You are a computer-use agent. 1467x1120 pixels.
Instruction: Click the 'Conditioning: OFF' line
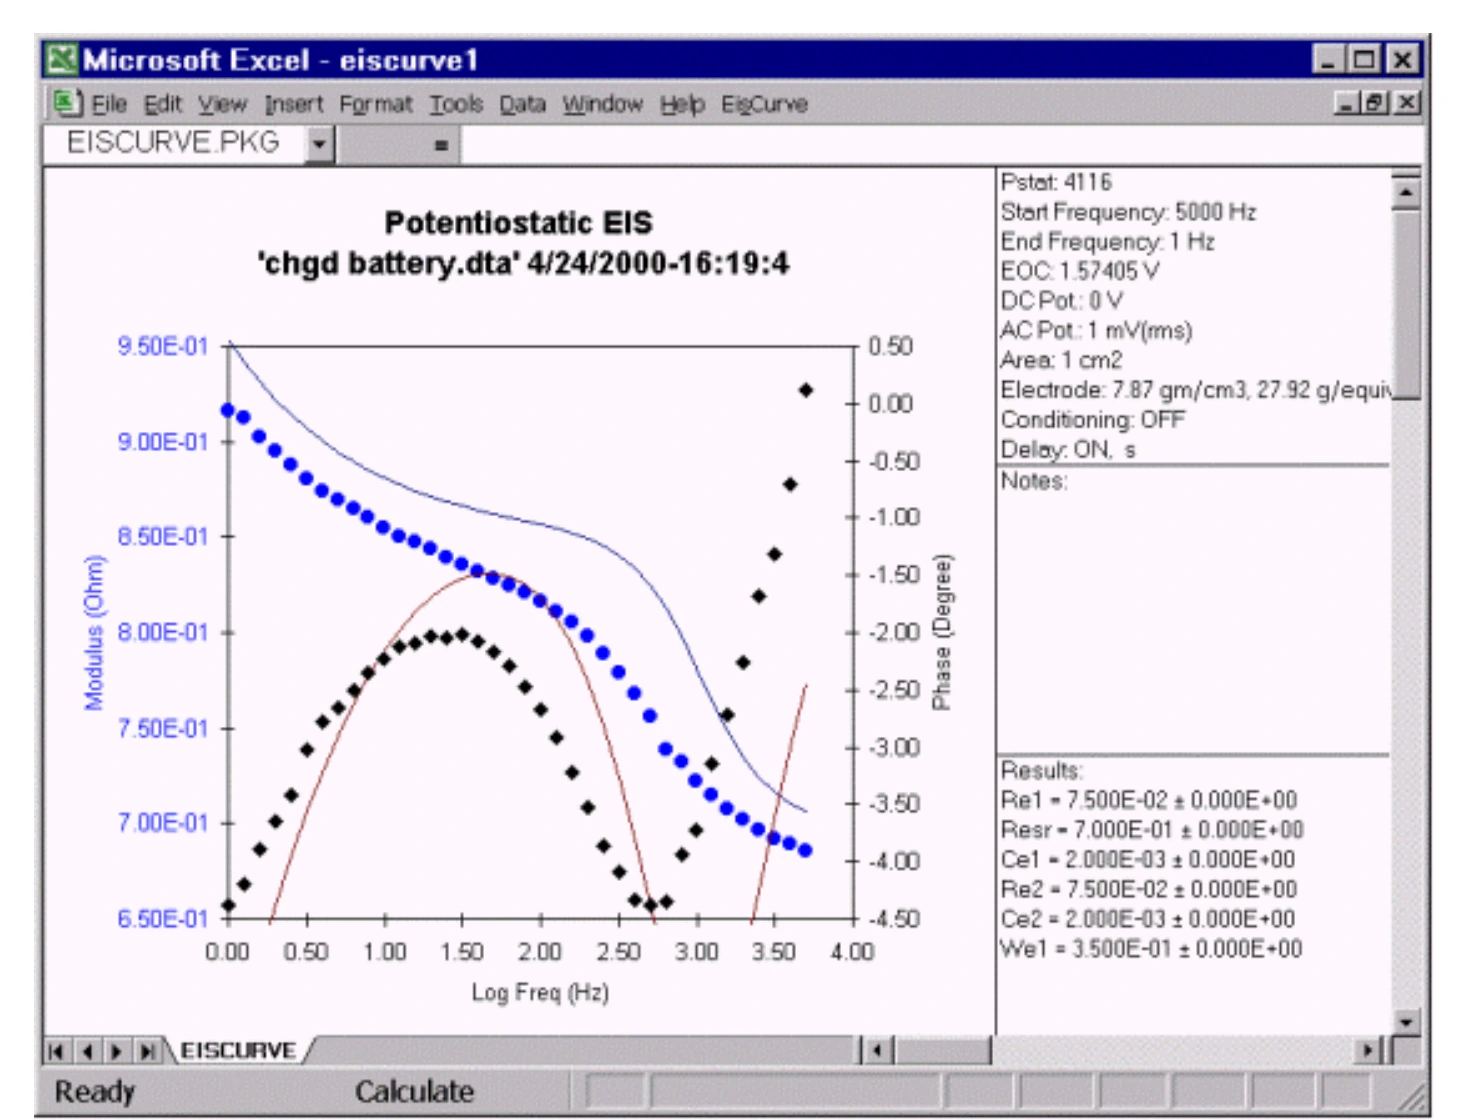point(1093,420)
